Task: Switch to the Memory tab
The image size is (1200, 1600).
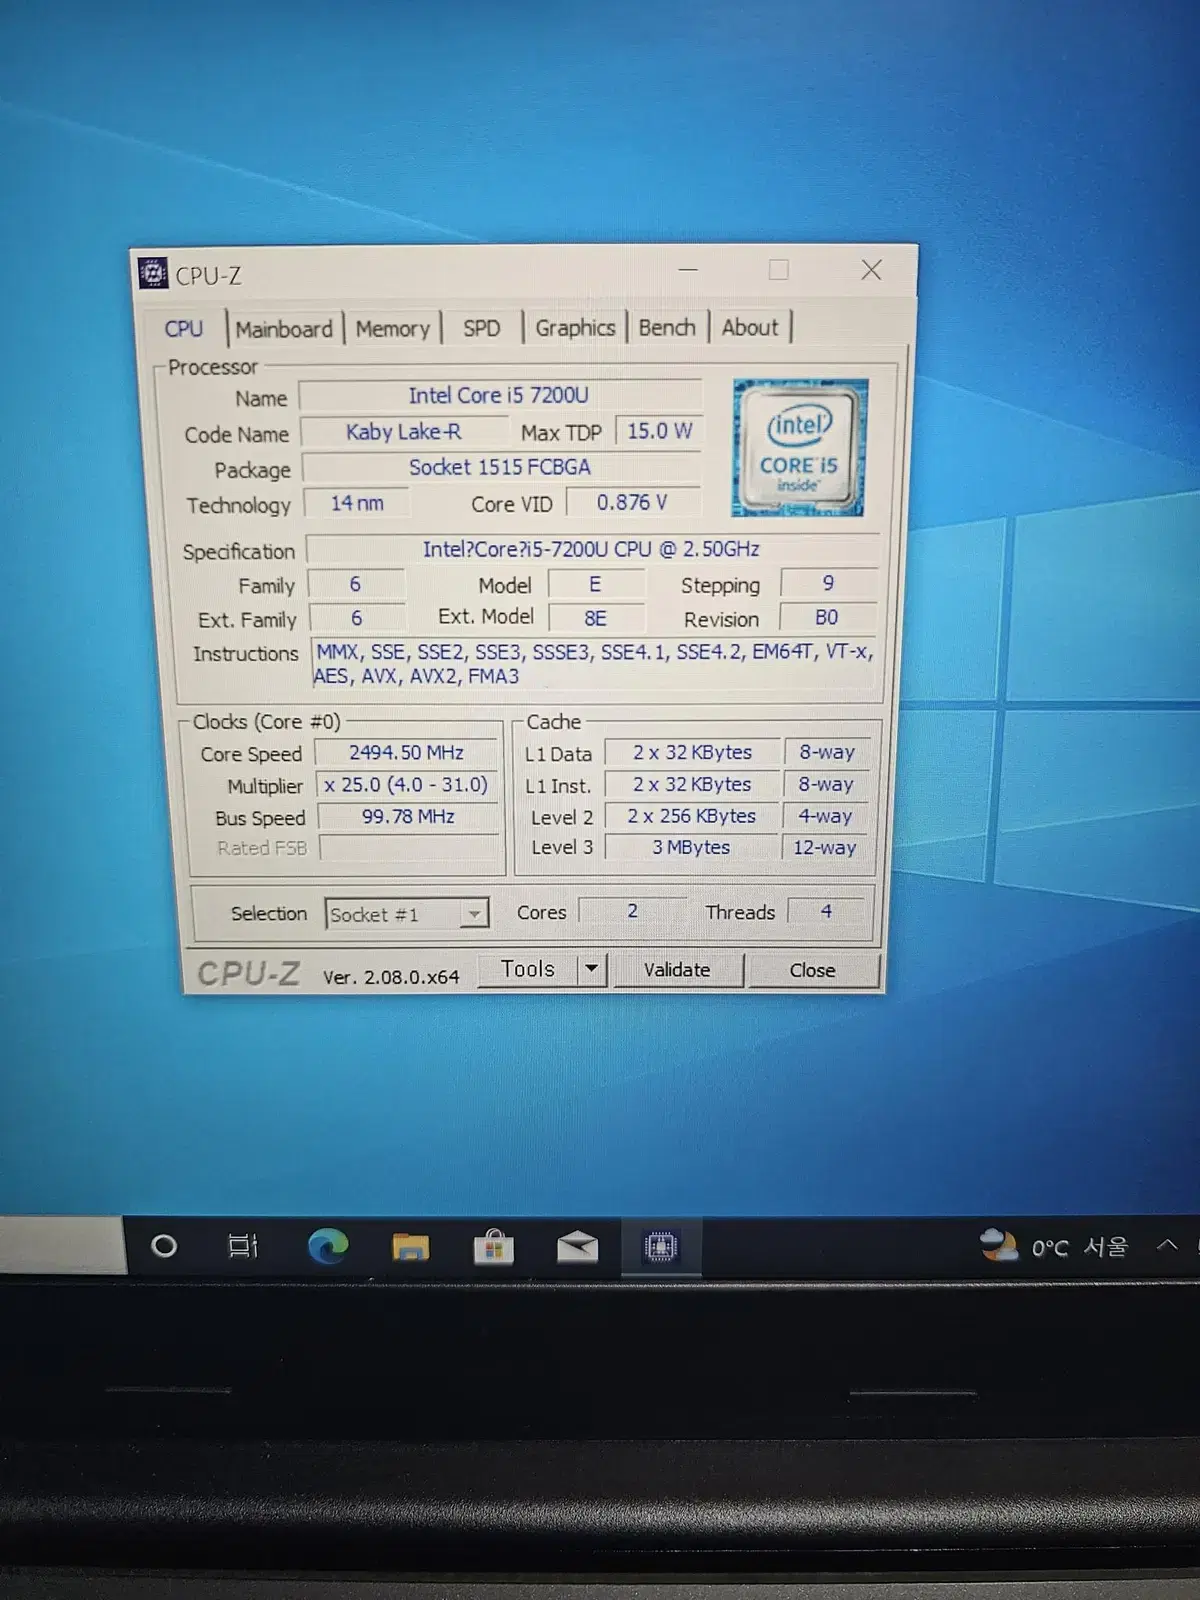Action: (x=393, y=329)
